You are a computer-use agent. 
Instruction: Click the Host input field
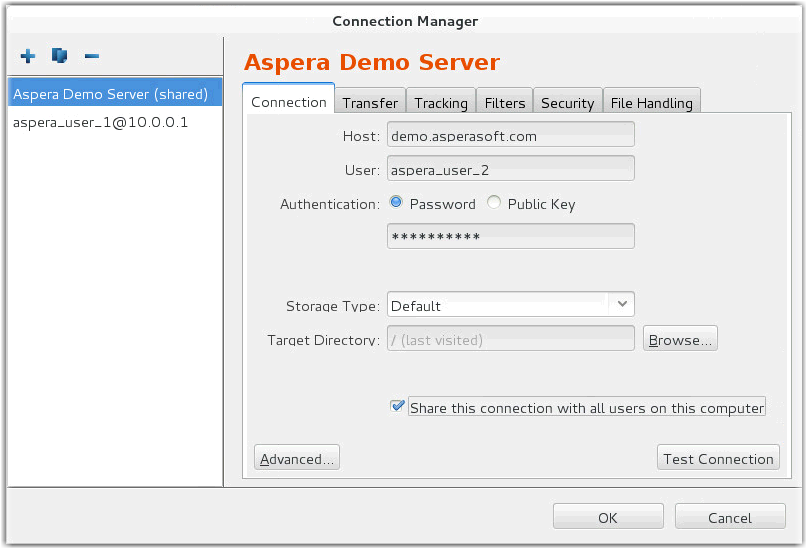511,135
